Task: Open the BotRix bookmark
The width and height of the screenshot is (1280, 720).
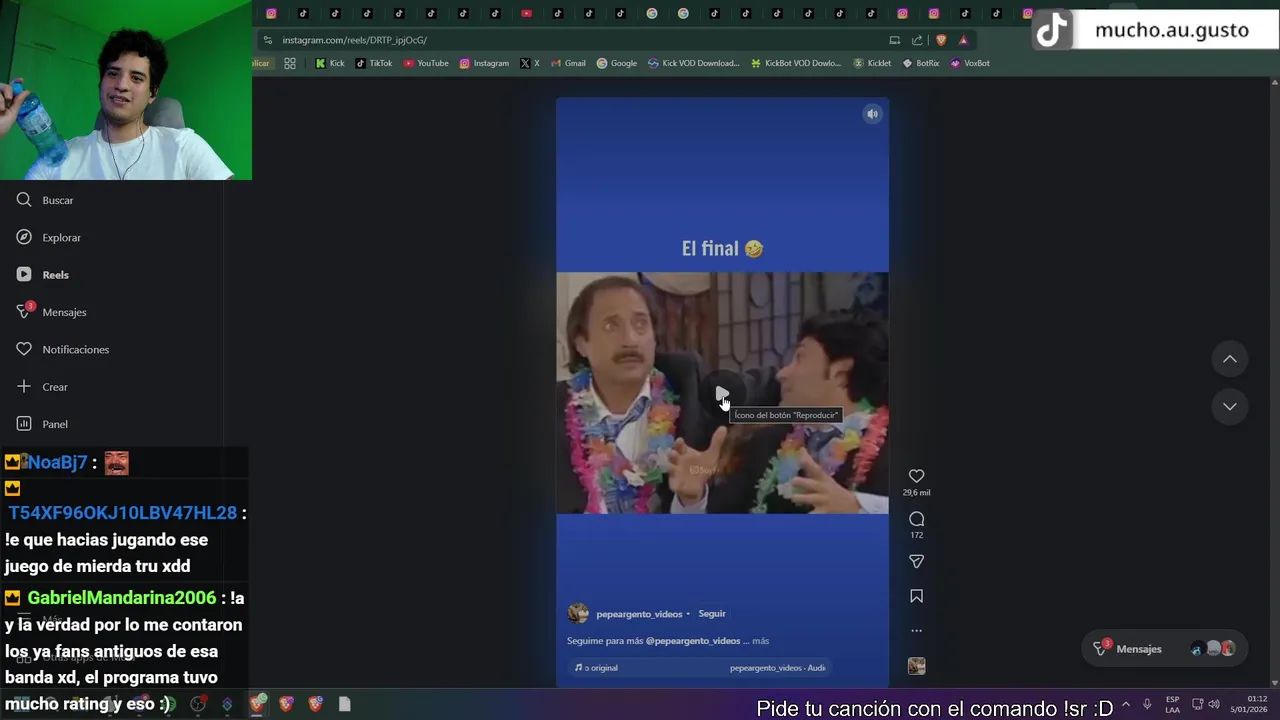Action: coord(921,63)
